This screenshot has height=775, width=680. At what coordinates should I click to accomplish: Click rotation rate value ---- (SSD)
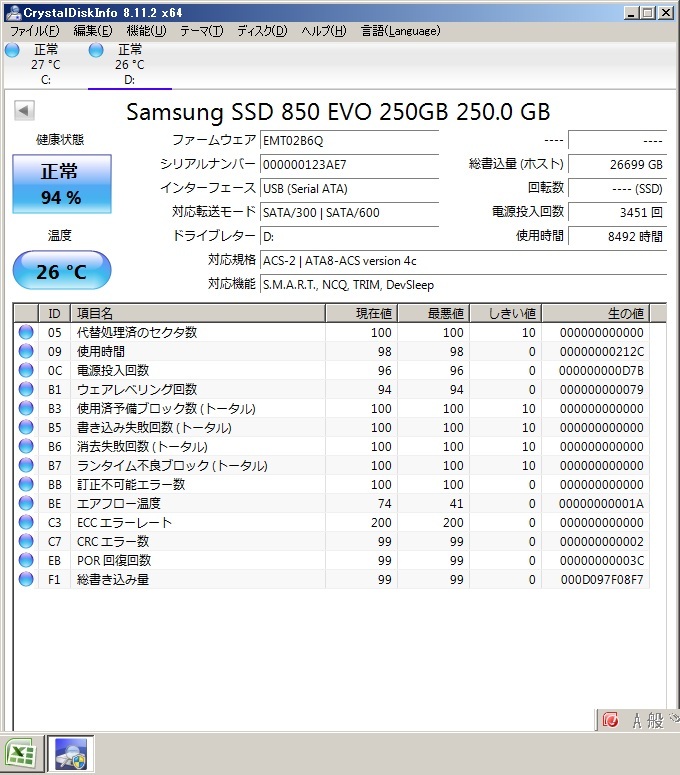(x=617, y=189)
